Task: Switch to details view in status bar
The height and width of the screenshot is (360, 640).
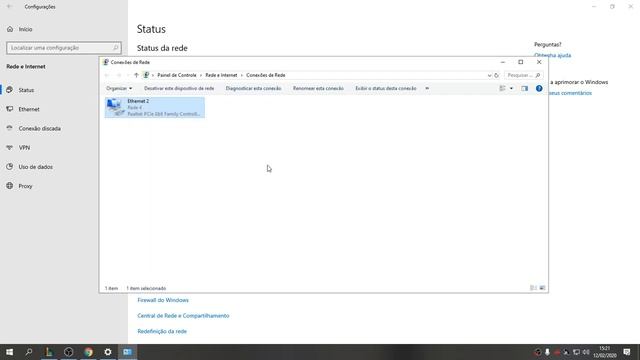Action: [x=533, y=288]
